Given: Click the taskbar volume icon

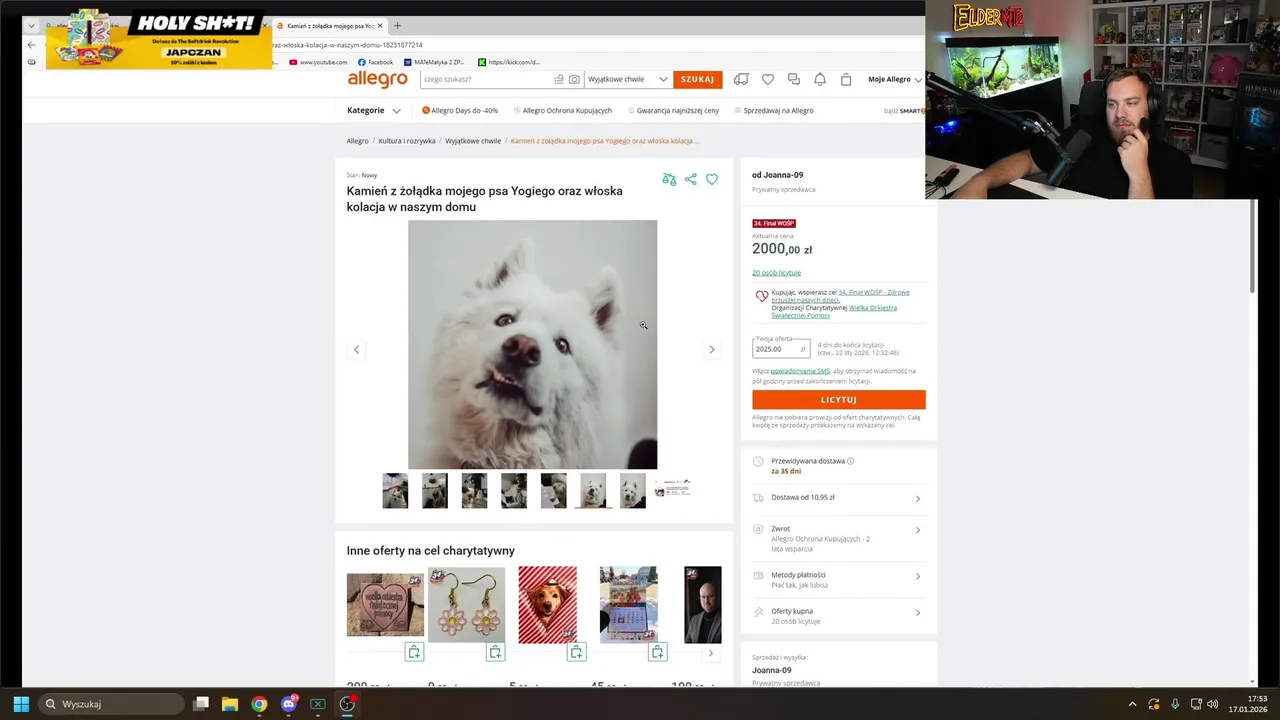Looking at the screenshot, I should [x=1212, y=704].
